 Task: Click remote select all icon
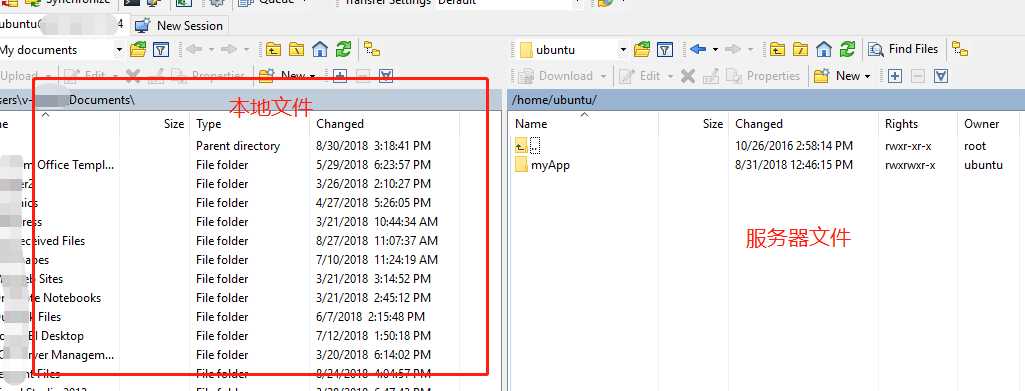[941, 76]
